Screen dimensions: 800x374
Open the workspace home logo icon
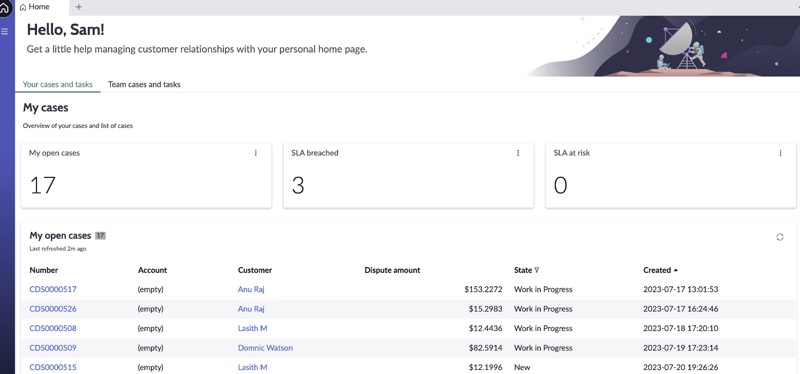[5, 8]
